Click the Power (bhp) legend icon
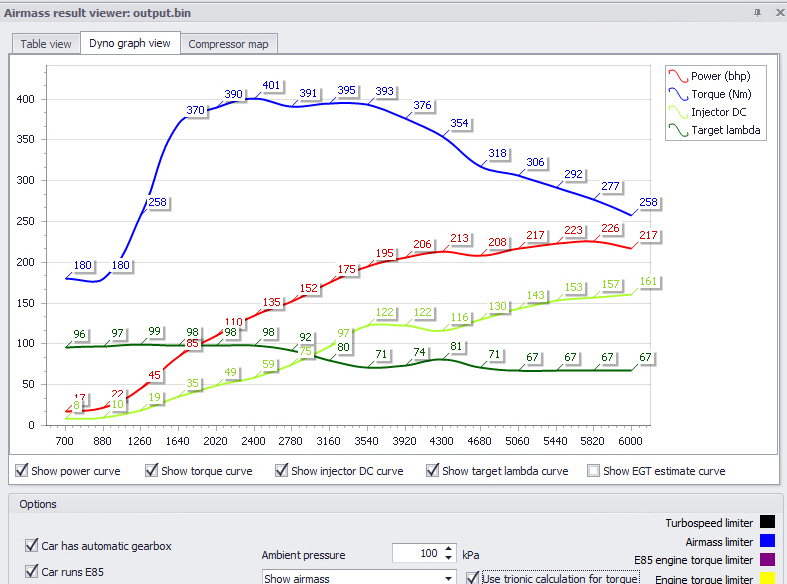 click(678, 76)
